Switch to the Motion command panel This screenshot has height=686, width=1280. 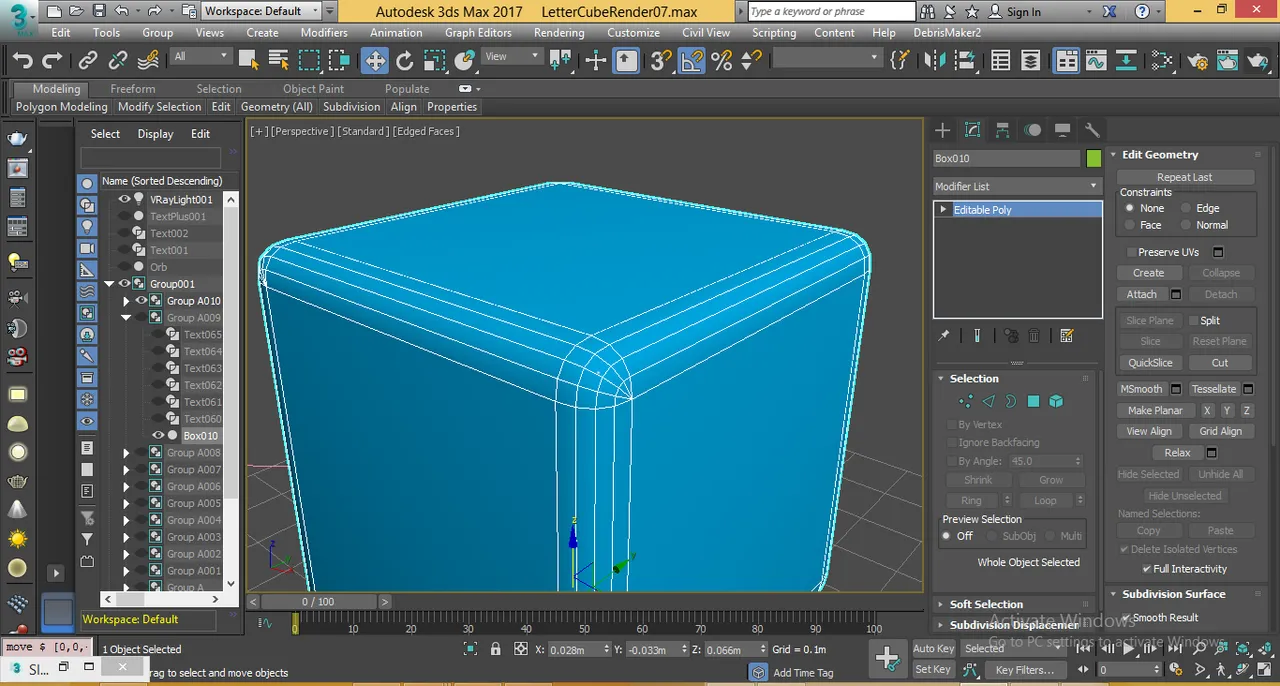tap(1032, 130)
